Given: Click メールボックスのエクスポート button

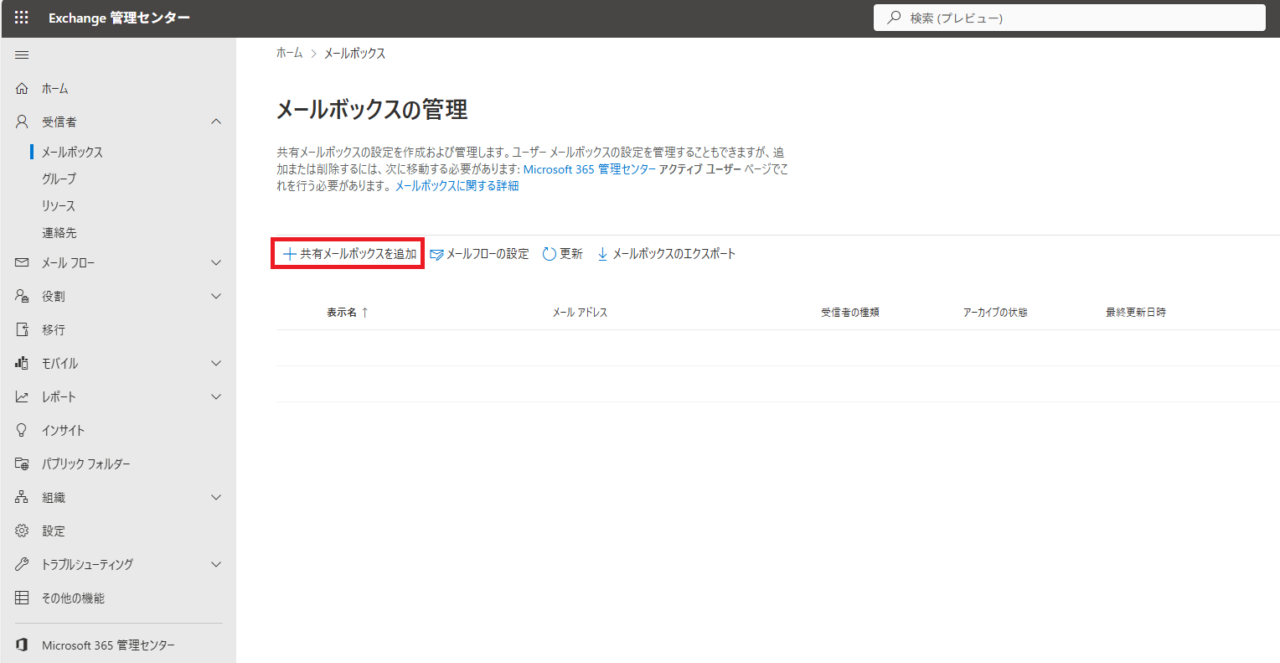Looking at the screenshot, I should [x=666, y=254].
